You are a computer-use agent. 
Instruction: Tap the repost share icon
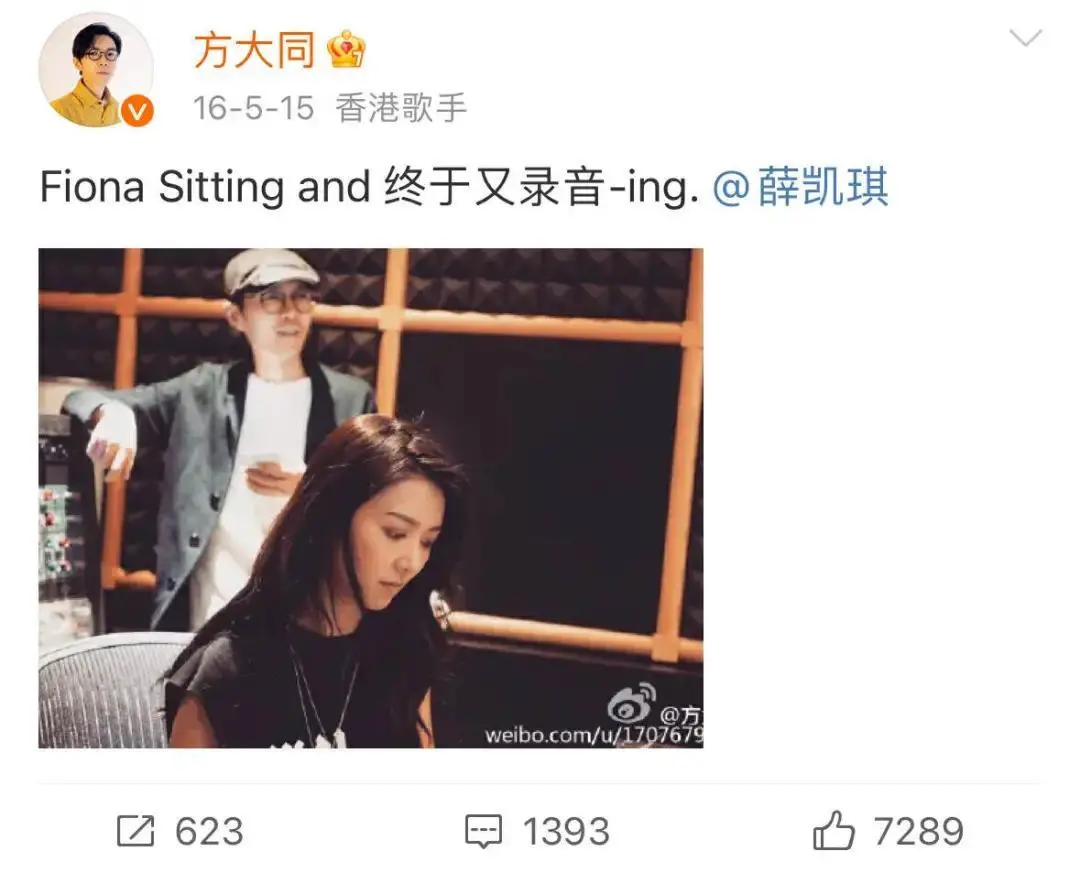pos(135,830)
